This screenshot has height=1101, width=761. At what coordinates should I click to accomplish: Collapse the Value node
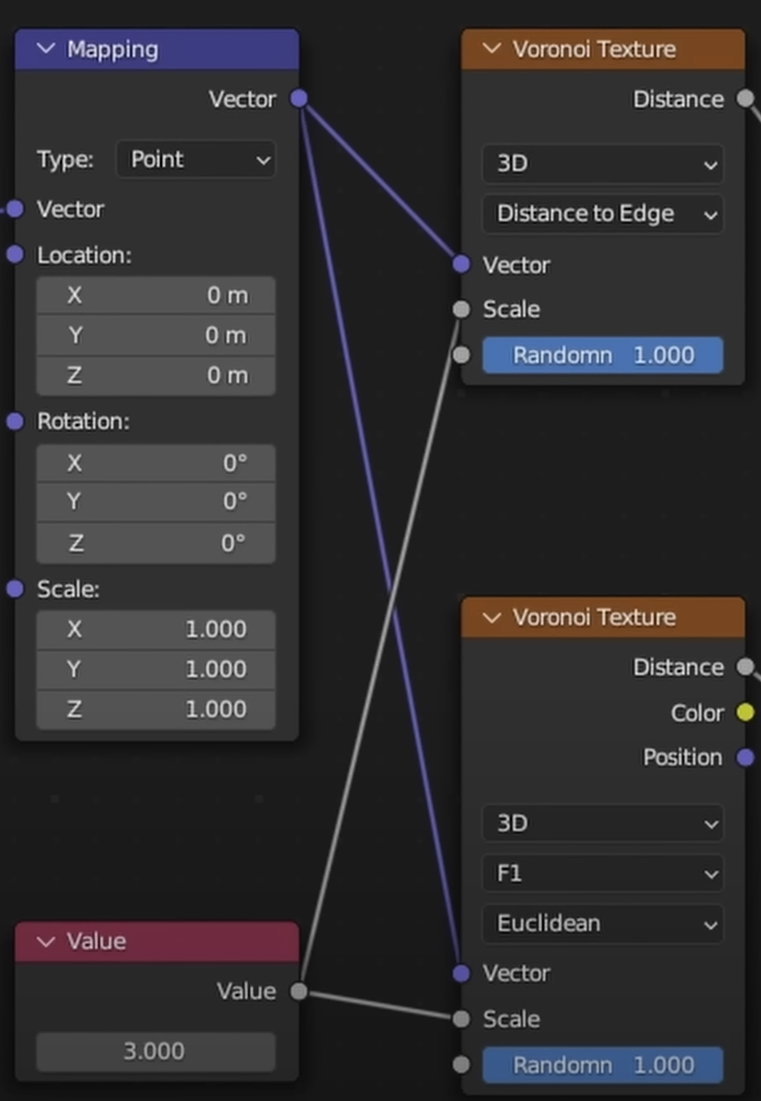[x=45, y=941]
